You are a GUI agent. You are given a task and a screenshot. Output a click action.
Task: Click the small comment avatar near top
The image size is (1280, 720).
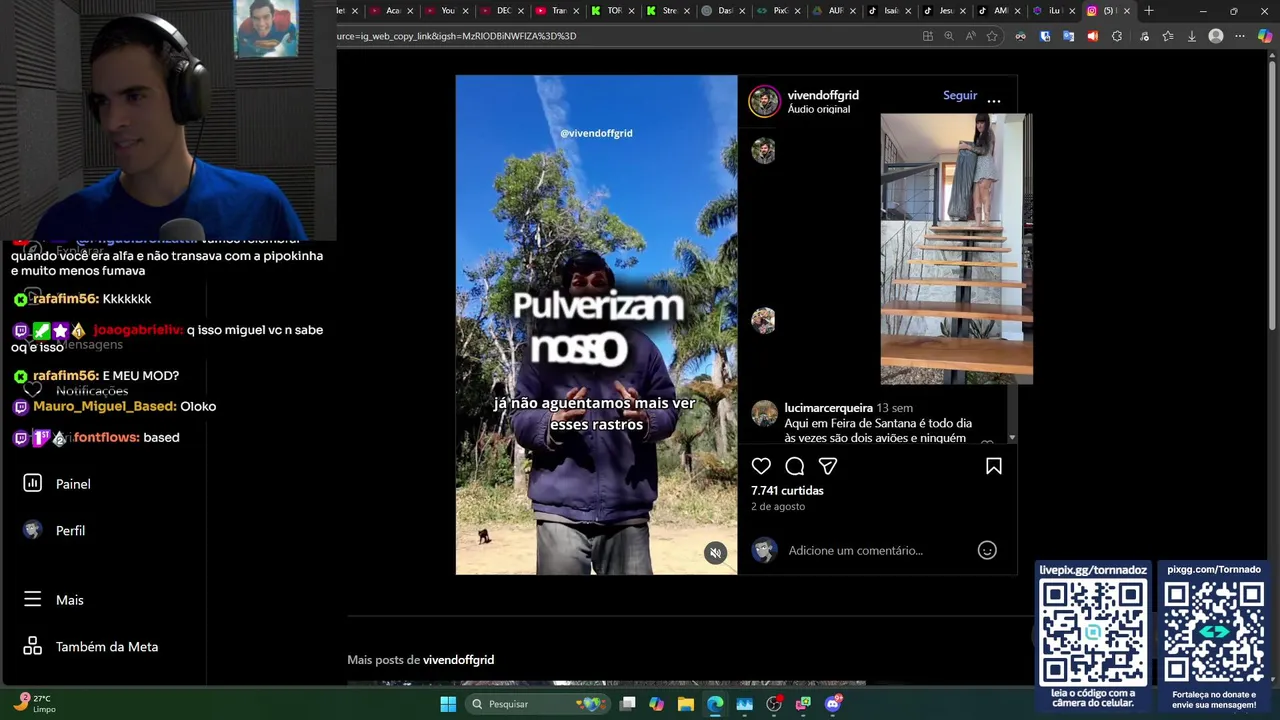pos(763,151)
